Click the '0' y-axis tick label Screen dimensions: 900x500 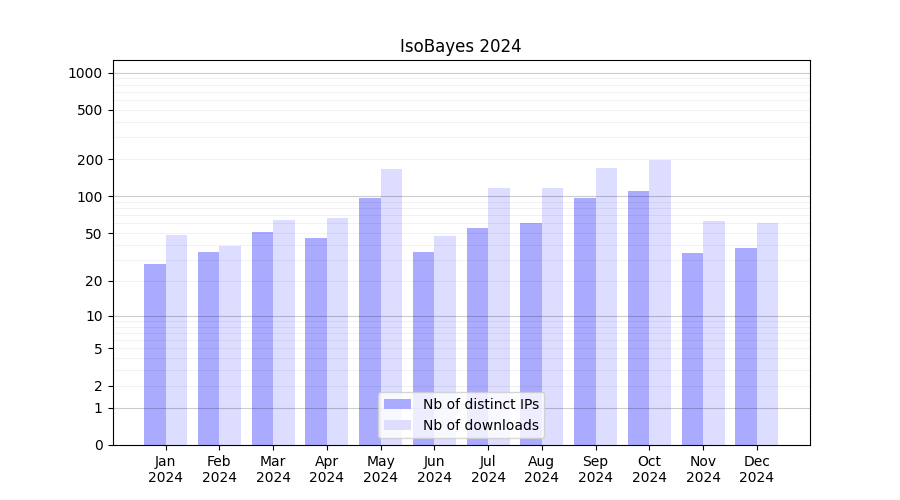(98, 445)
